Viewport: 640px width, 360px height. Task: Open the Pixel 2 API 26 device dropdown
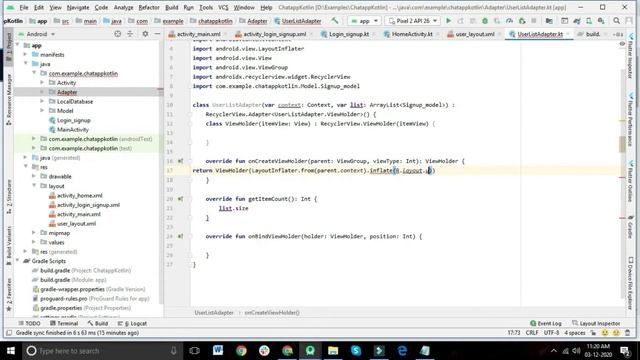[x=413, y=20]
